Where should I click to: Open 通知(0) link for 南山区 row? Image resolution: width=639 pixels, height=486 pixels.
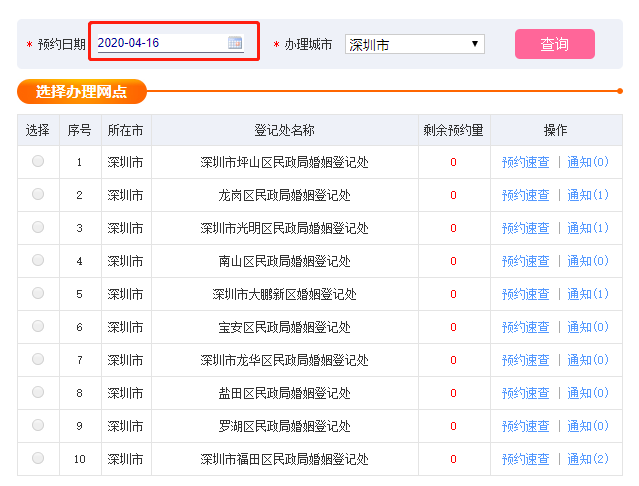tap(588, 261)
